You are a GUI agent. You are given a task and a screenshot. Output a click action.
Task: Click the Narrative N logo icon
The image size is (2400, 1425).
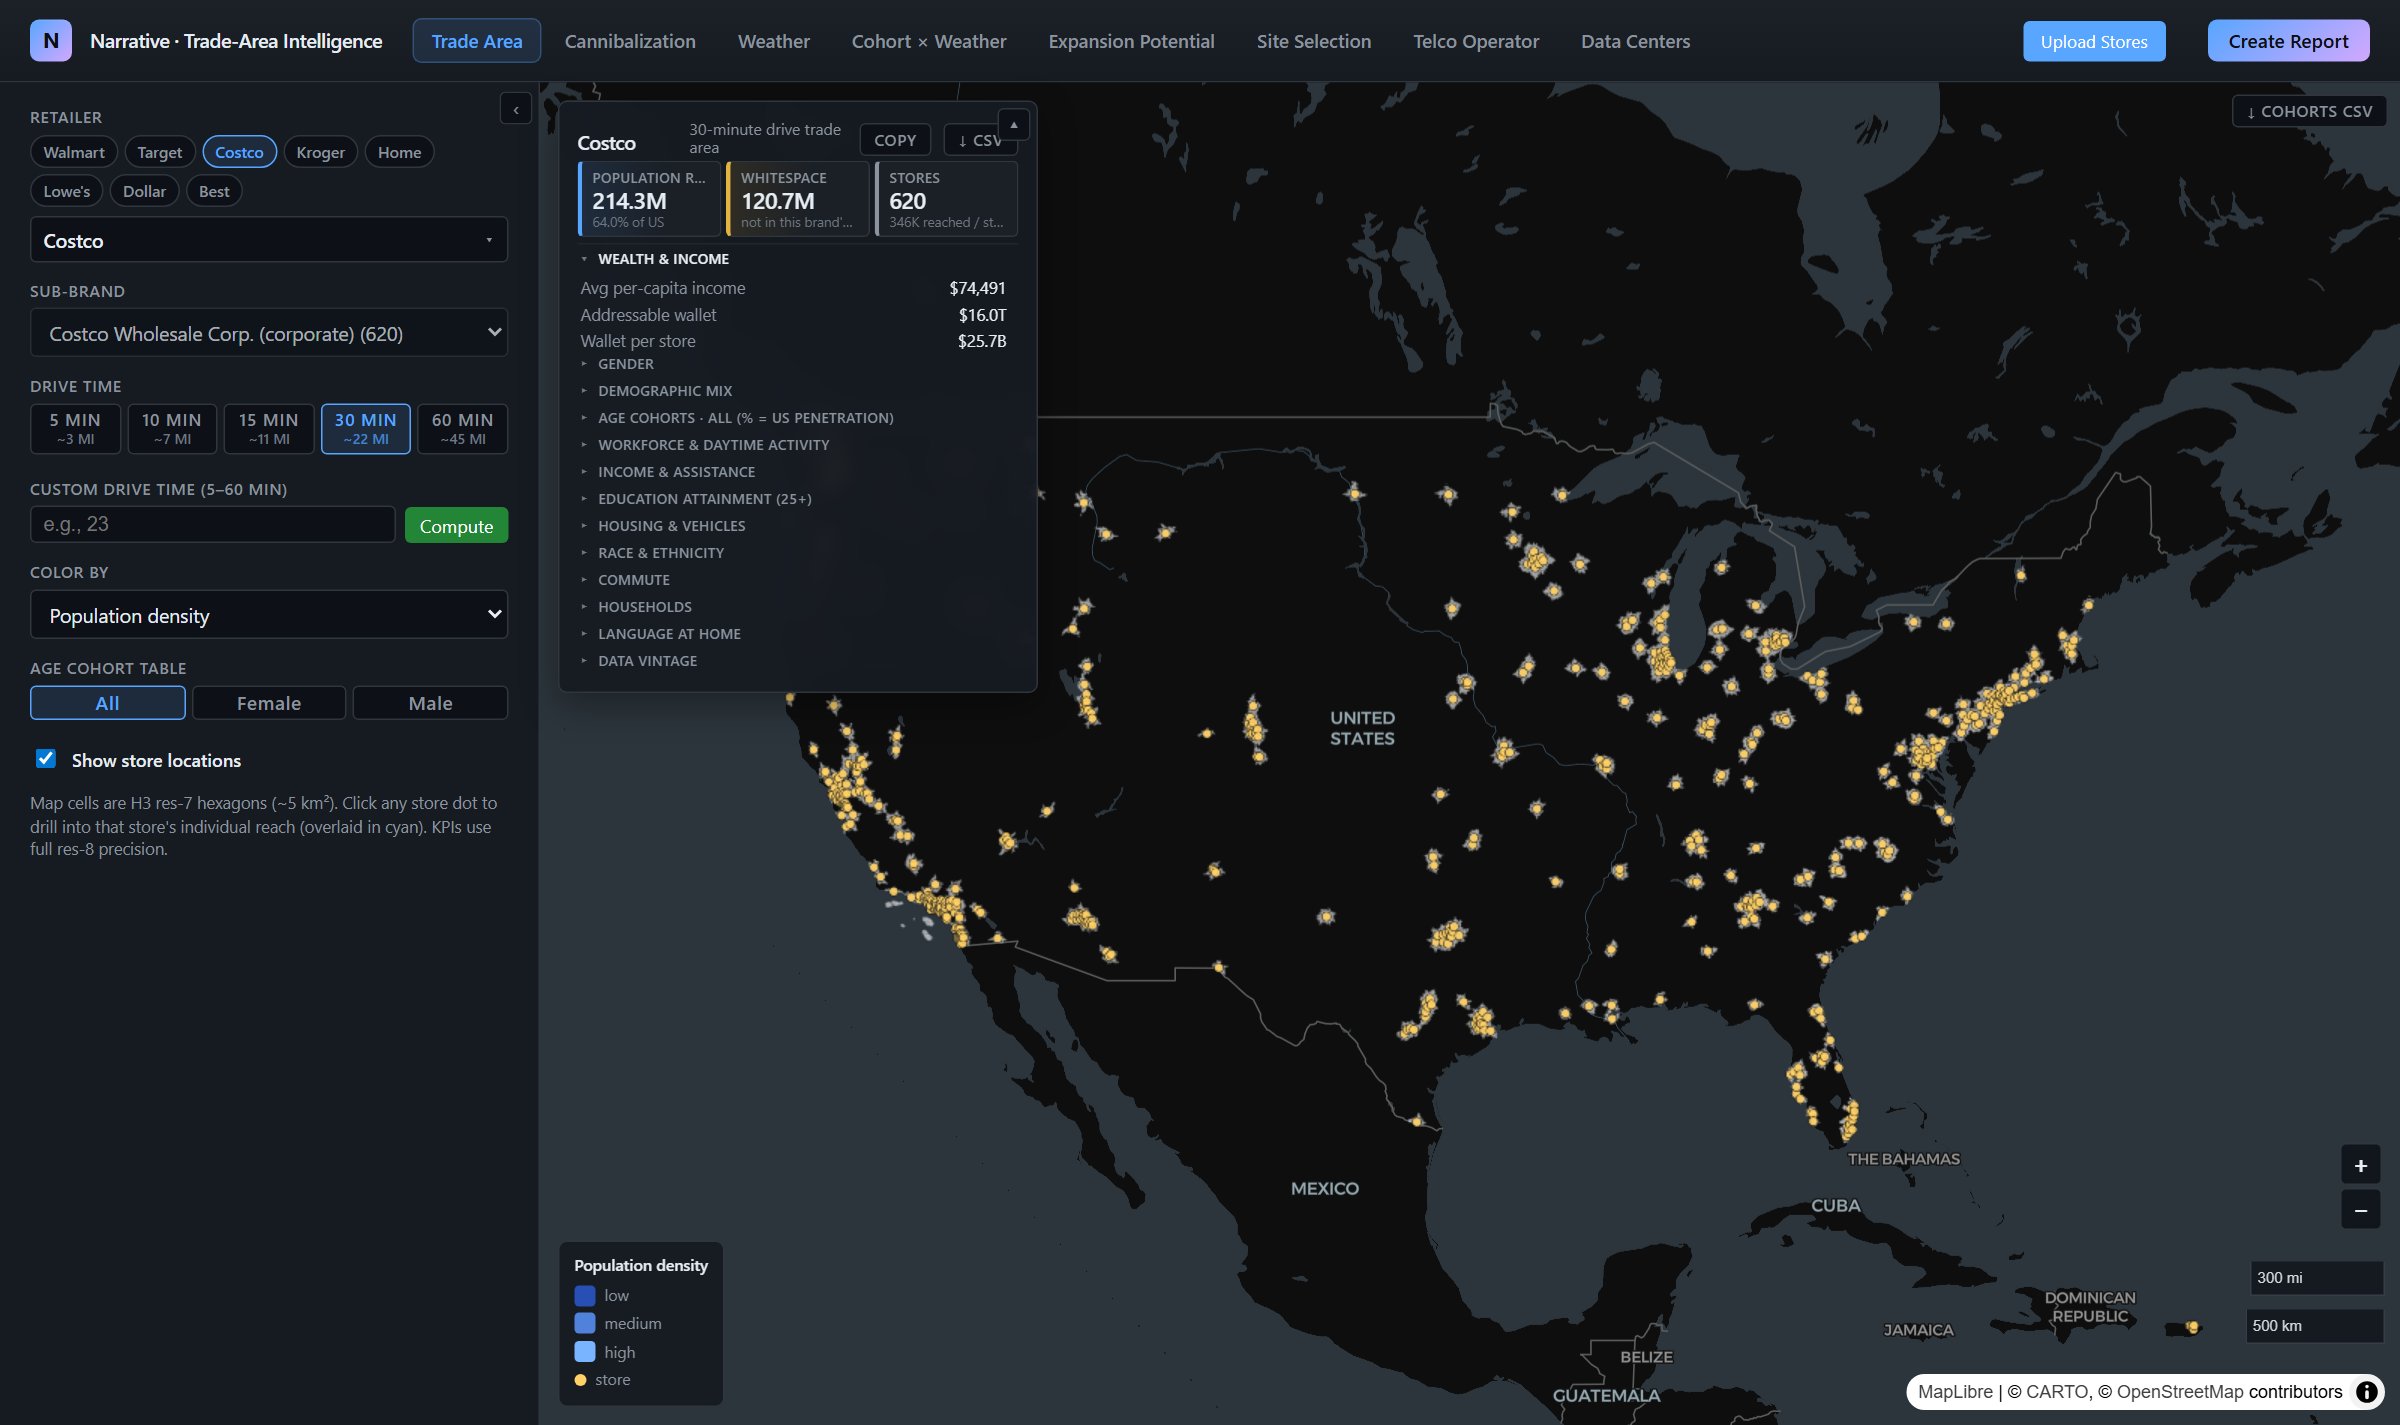[x=51, y=41]
